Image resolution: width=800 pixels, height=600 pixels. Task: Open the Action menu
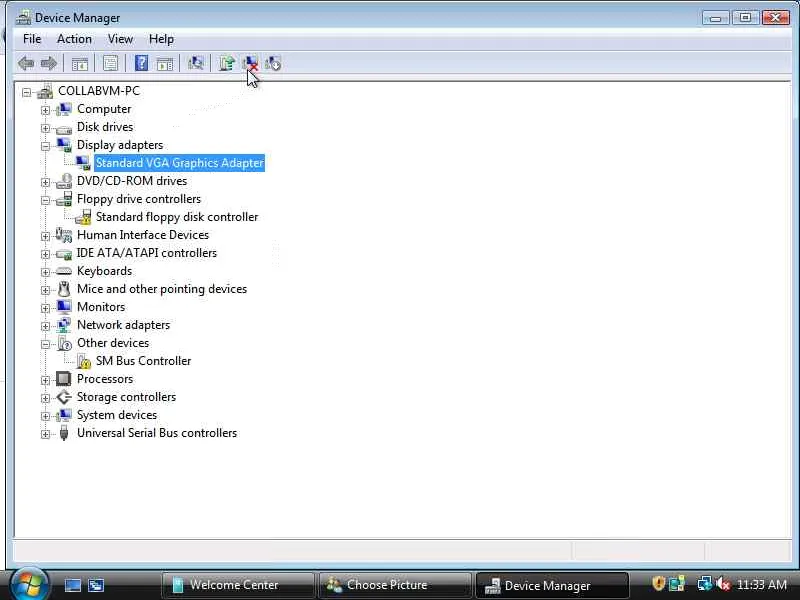74,39
